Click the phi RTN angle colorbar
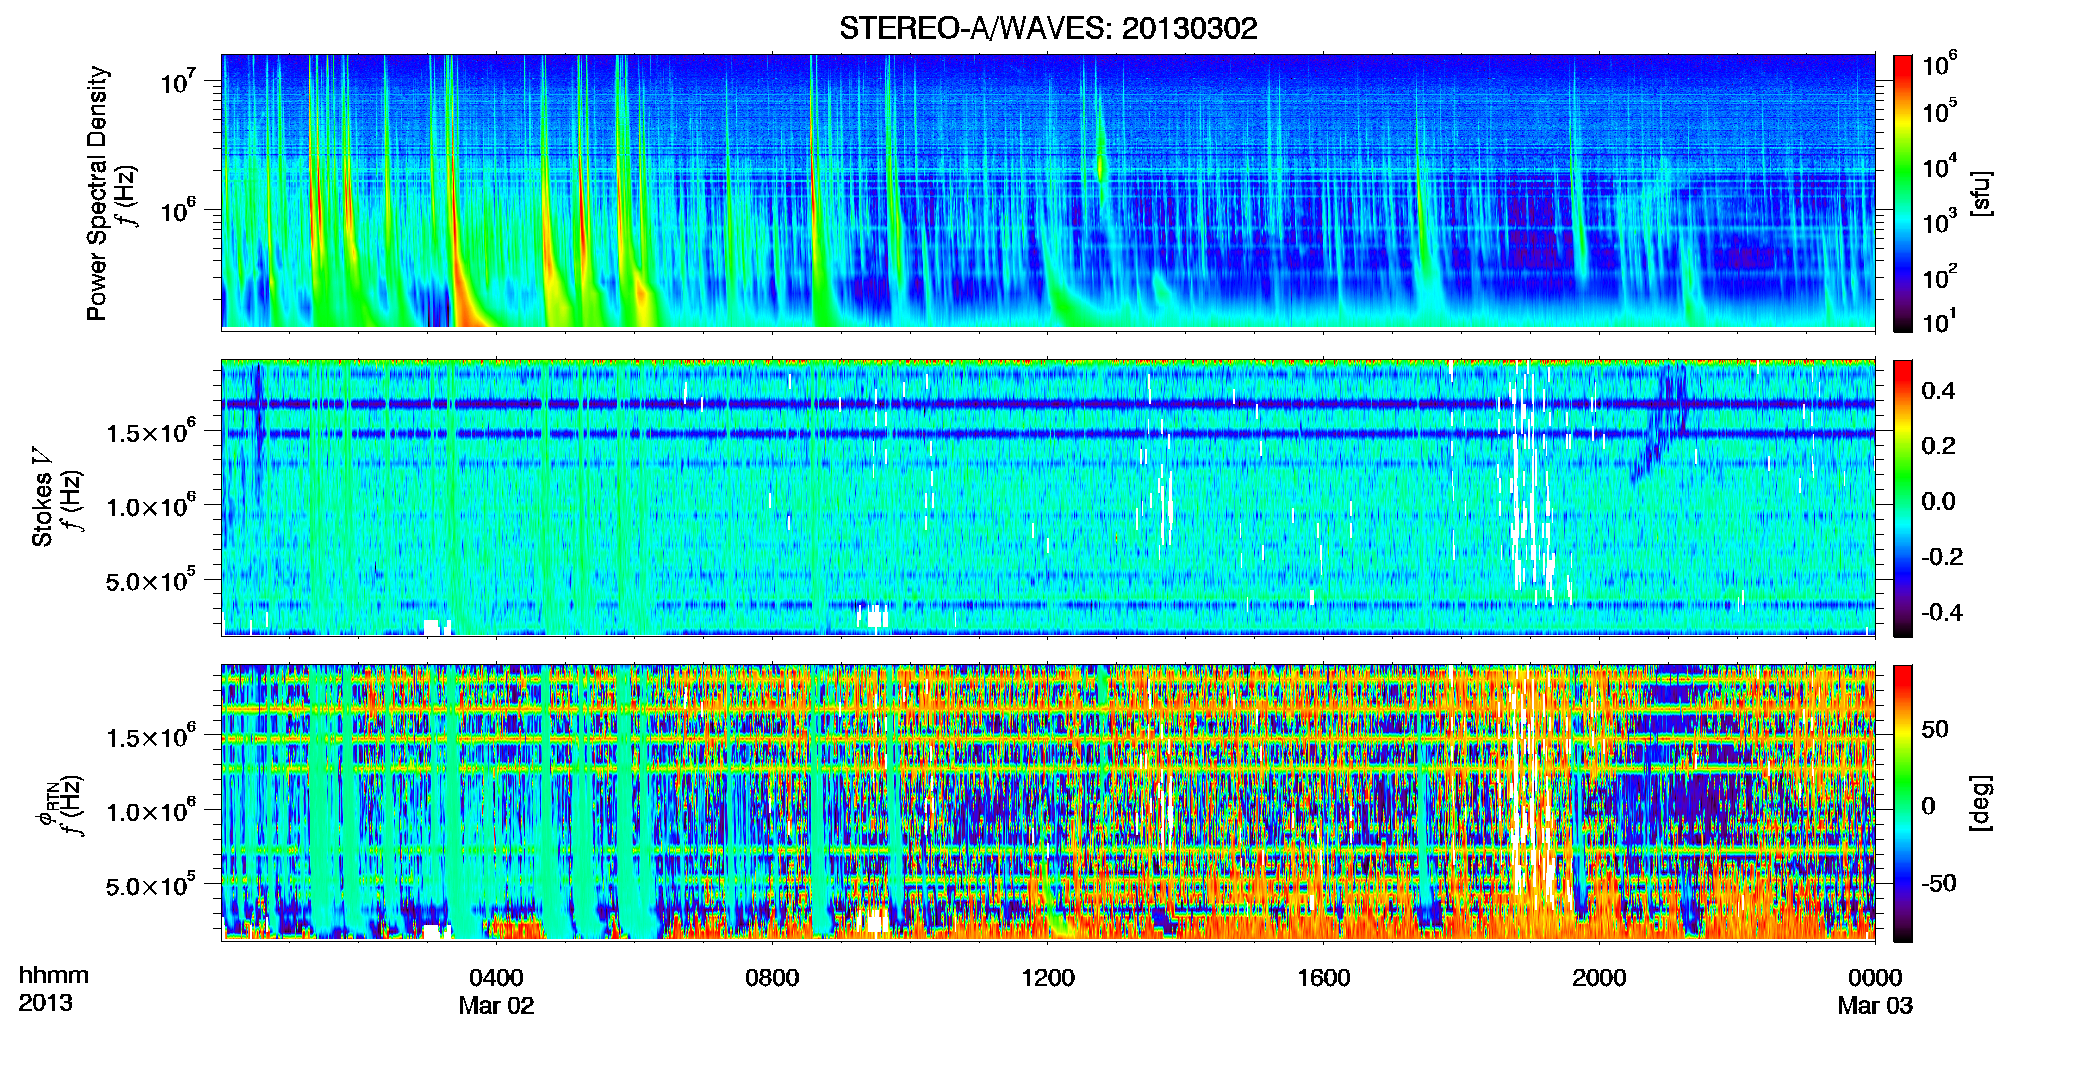The height and width of the screenshot is (1080, 2096). pos(1903,803)
